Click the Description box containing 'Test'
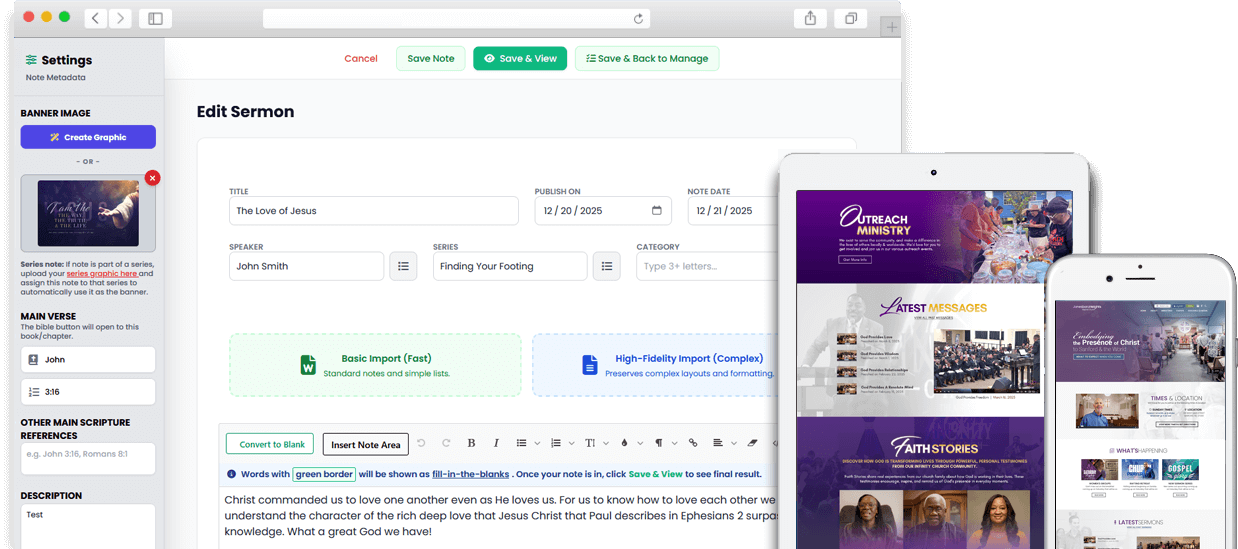 pos(88,526)
